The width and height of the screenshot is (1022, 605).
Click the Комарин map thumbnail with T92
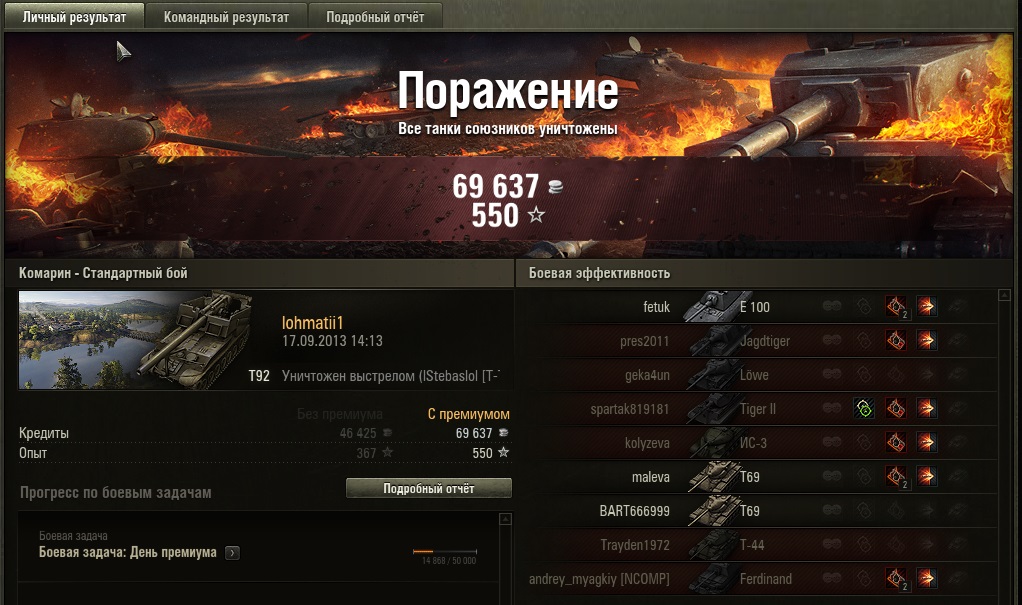point(136,340)
